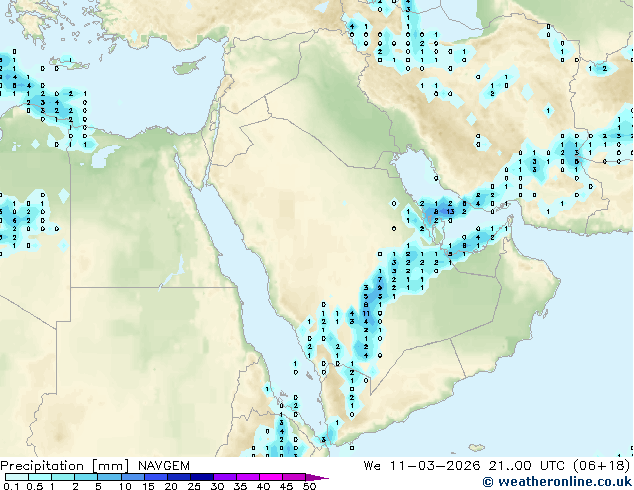Click legend tick label "30"
This screenshot has width=634, height=490.
point(217,486)
